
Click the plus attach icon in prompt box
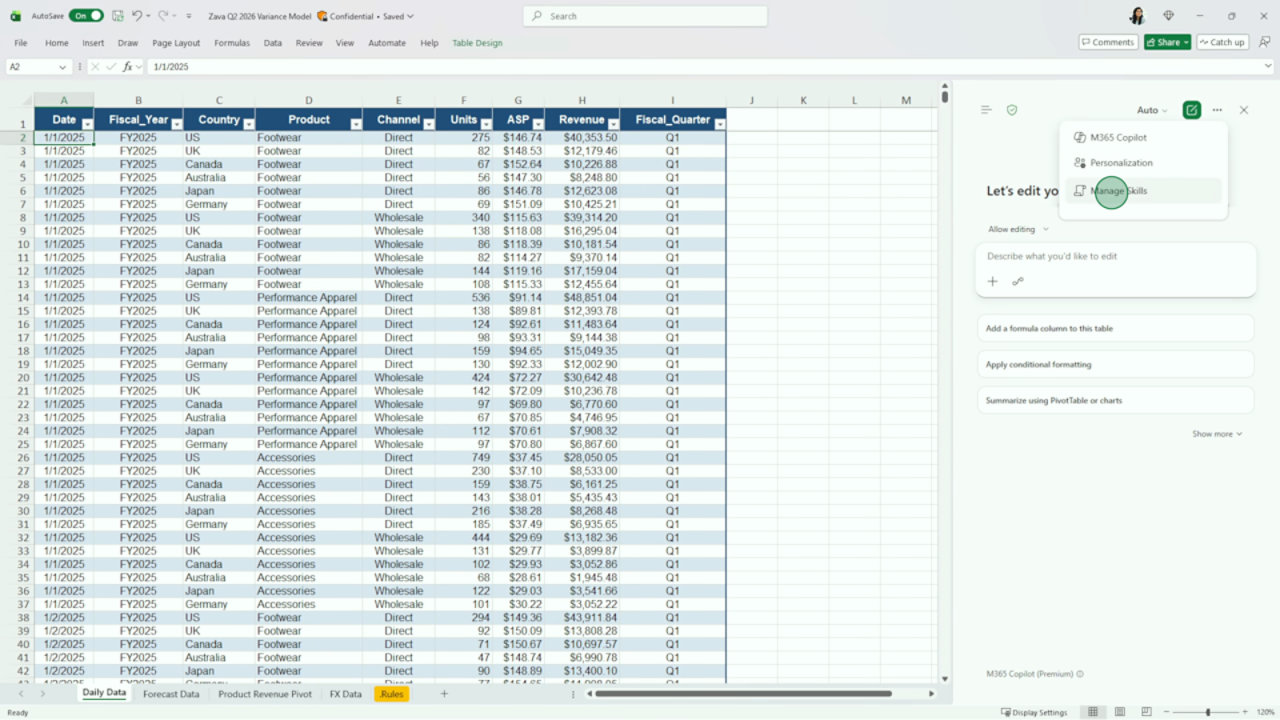pos(993,281)
